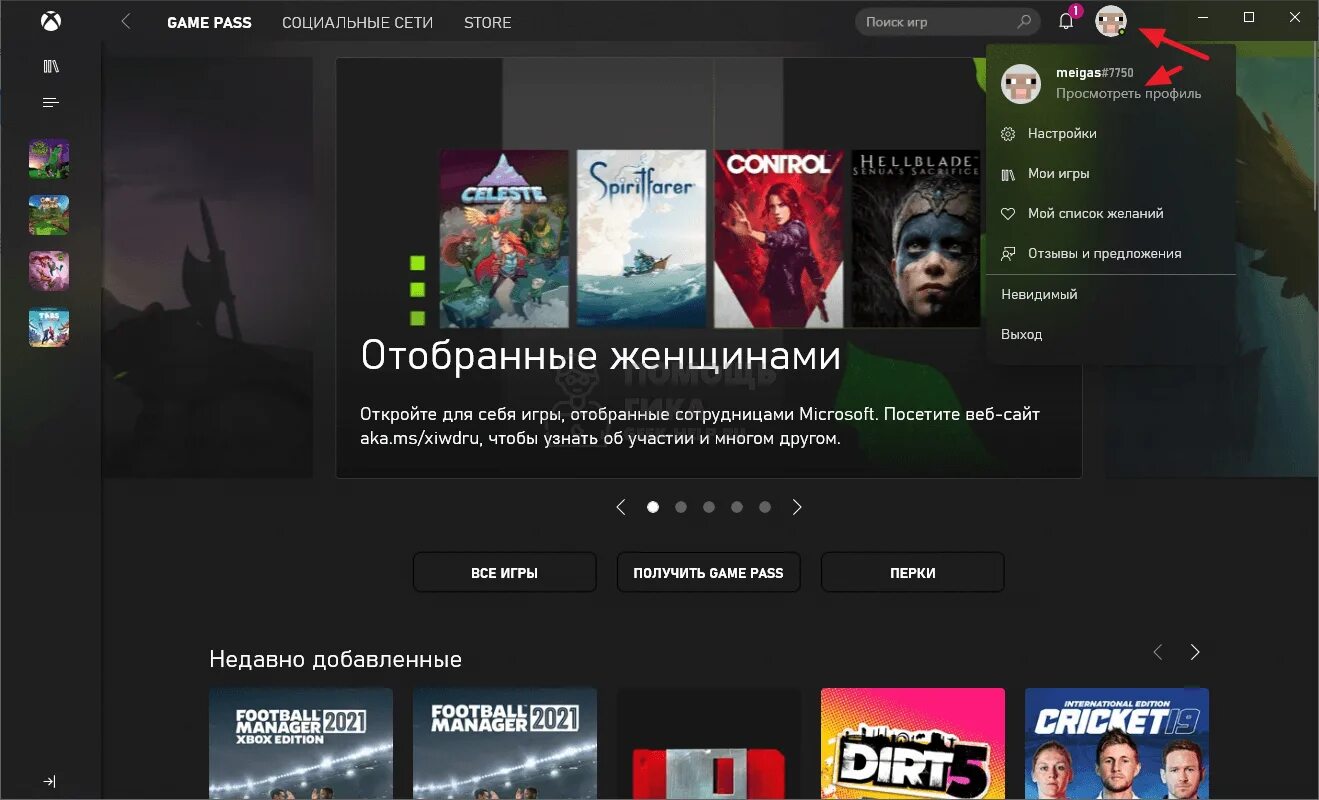Minimize the Xbox app window
The image size is (1319, 800).
tap(1203, 17)
